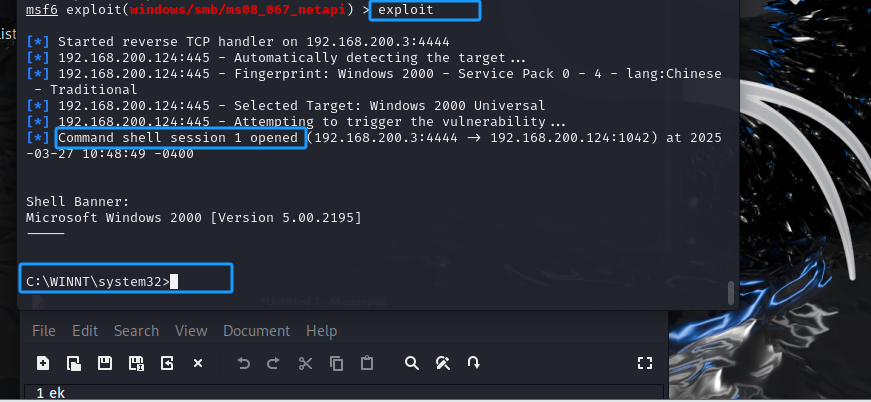
Task: Open the Help menu in Mousepad
Action: tap(322, 331)
